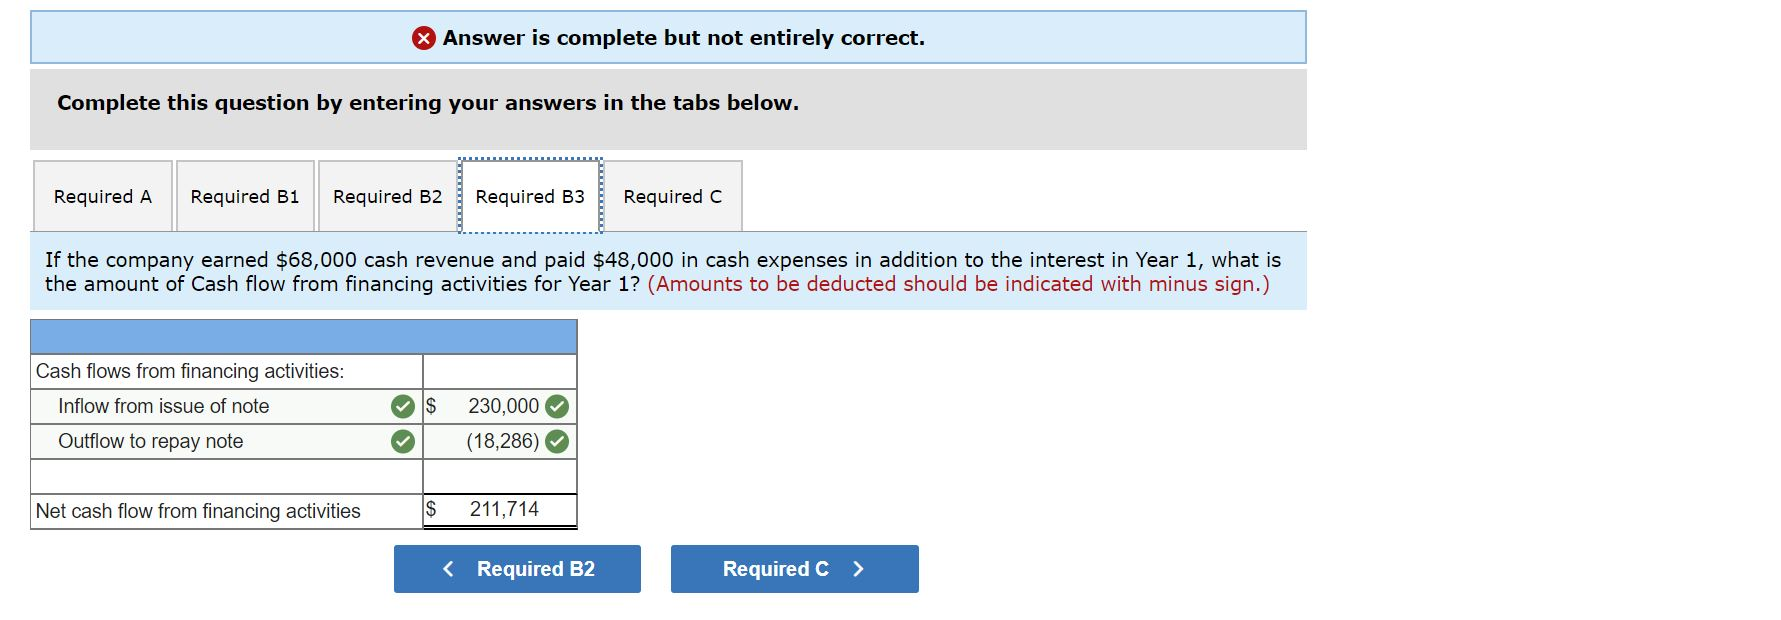The height and width of the screenshot is (620, 1781).
Task: Click the right chevron on Required C button
Action: (857, 569)
